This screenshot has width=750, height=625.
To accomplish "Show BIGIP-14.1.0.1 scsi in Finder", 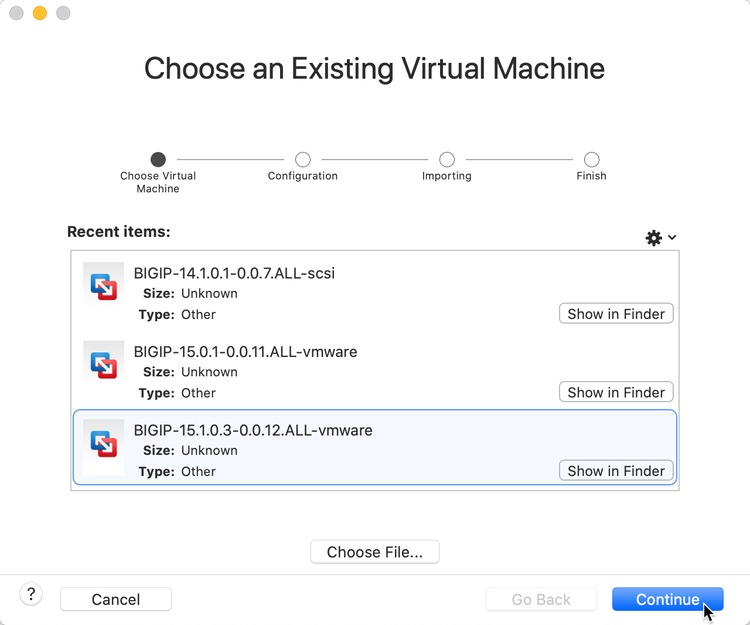I will coord(616,314).
